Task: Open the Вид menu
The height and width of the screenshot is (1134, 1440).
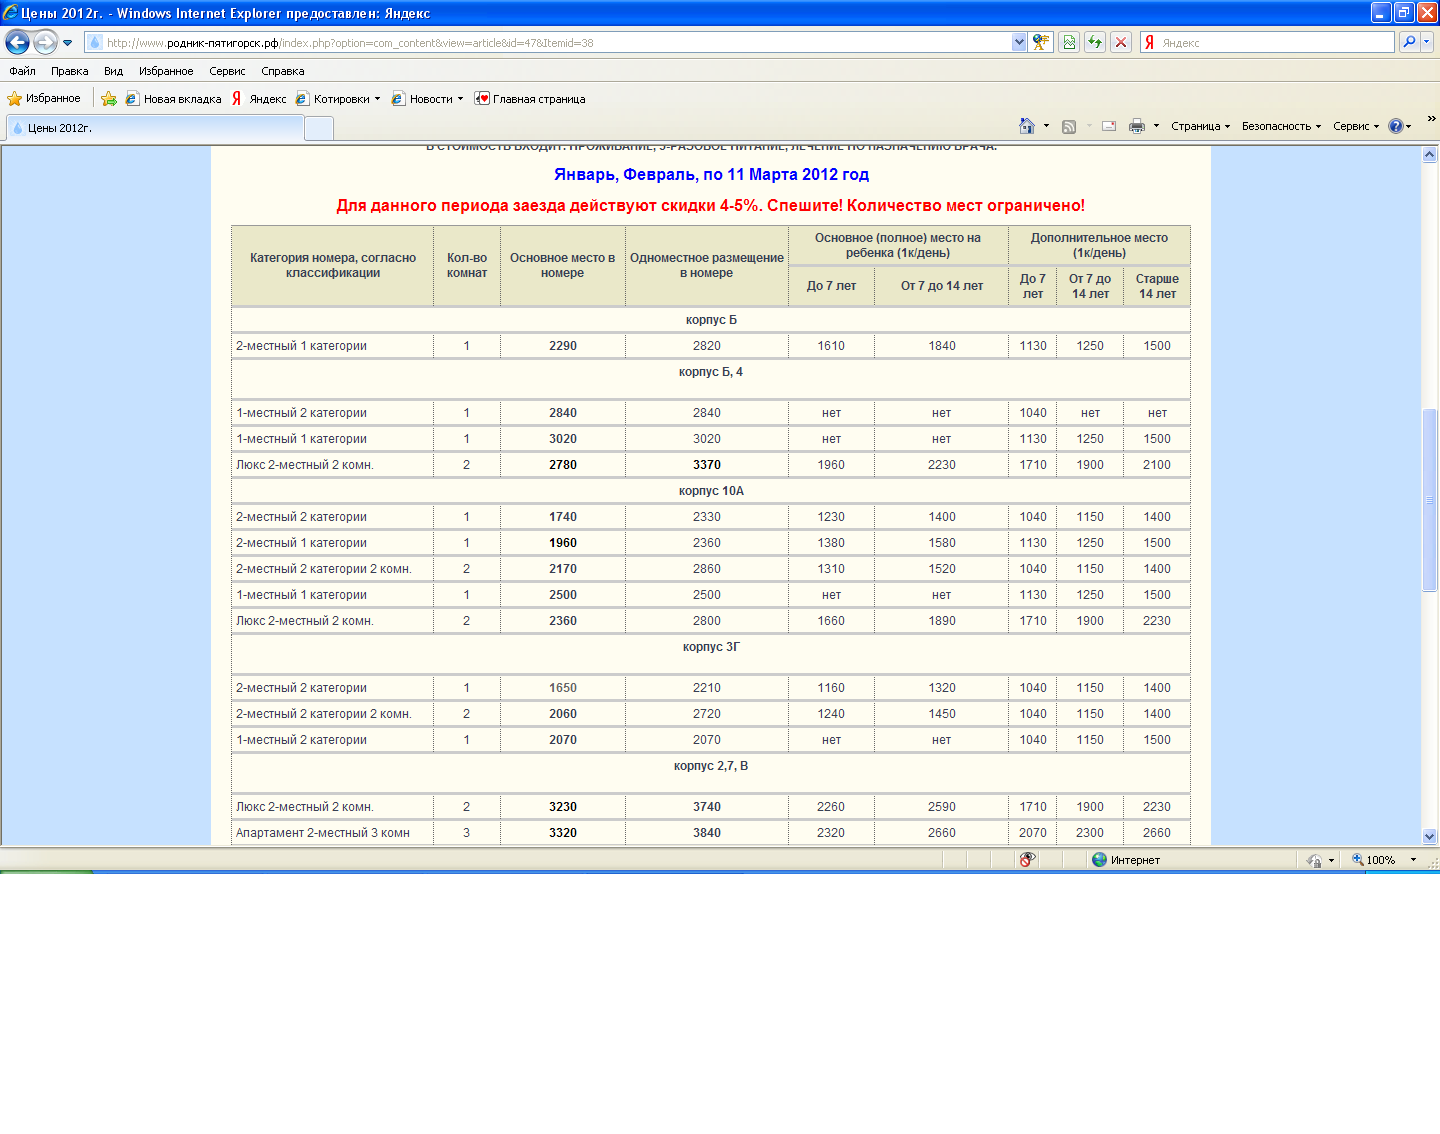Action: (113, 71)
